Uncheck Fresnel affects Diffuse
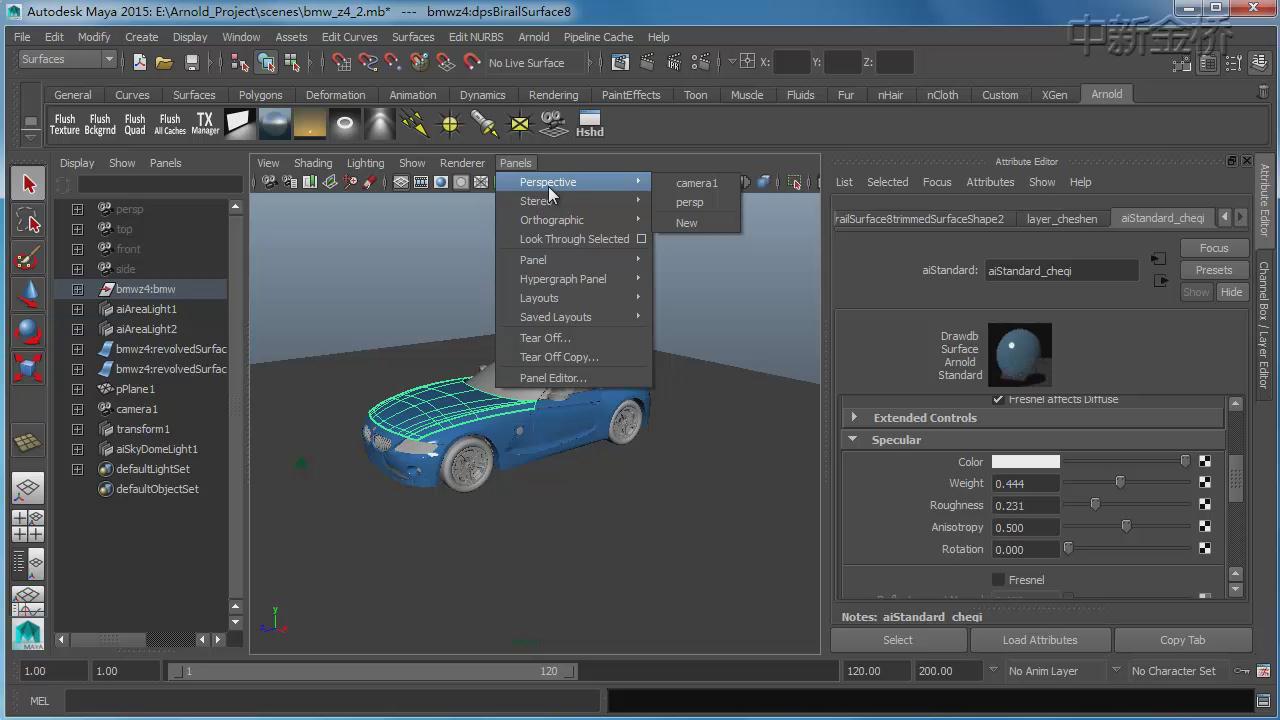 point(998,399)
